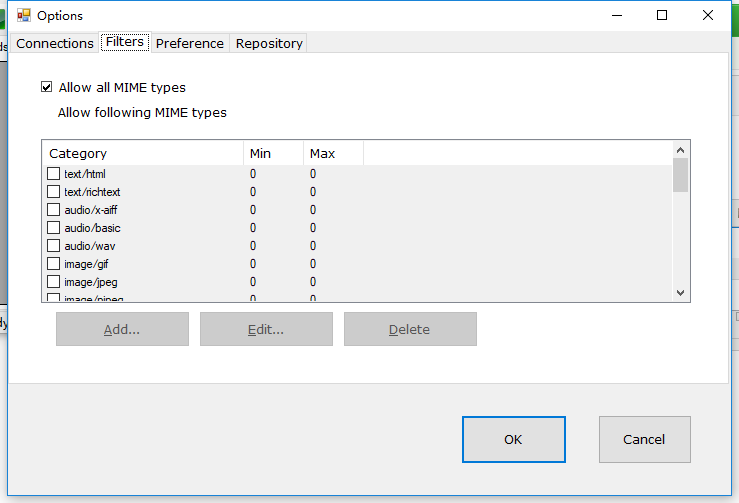Select the text/html row label
Viewport: 739px width, 503px height.
click(85, 174)
